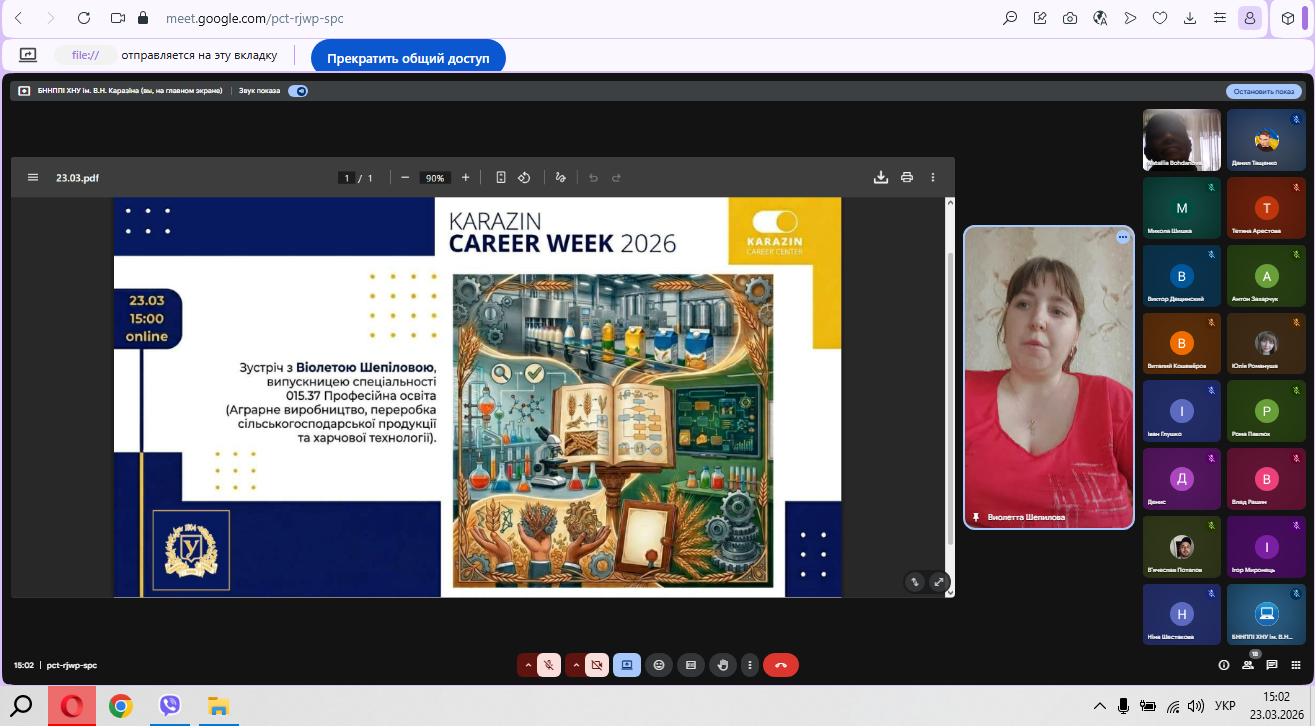Image resolution: width=1315 pixels, height=726 pixels.
Task: Click the 'Остановить показ' button
Action: [x=1264, y=91]
